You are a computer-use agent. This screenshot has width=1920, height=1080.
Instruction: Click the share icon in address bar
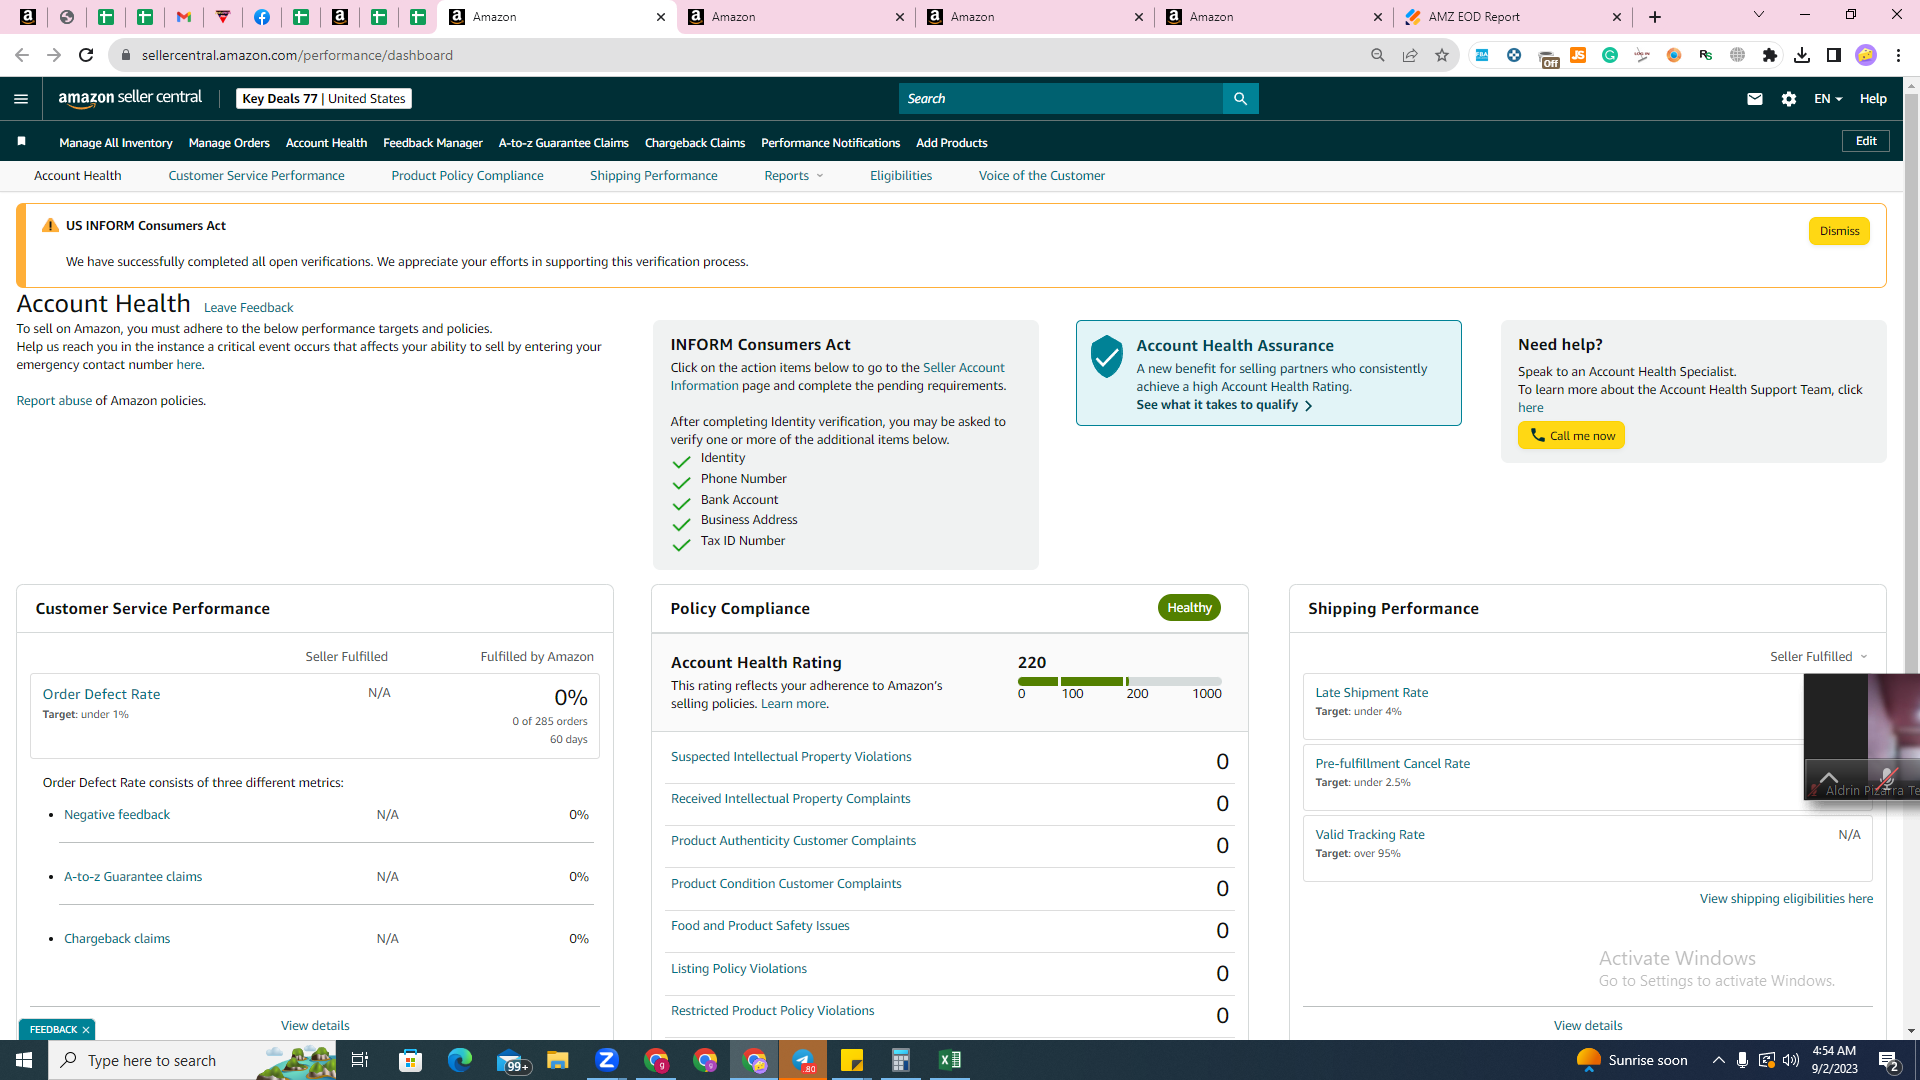pos(1410,55)
